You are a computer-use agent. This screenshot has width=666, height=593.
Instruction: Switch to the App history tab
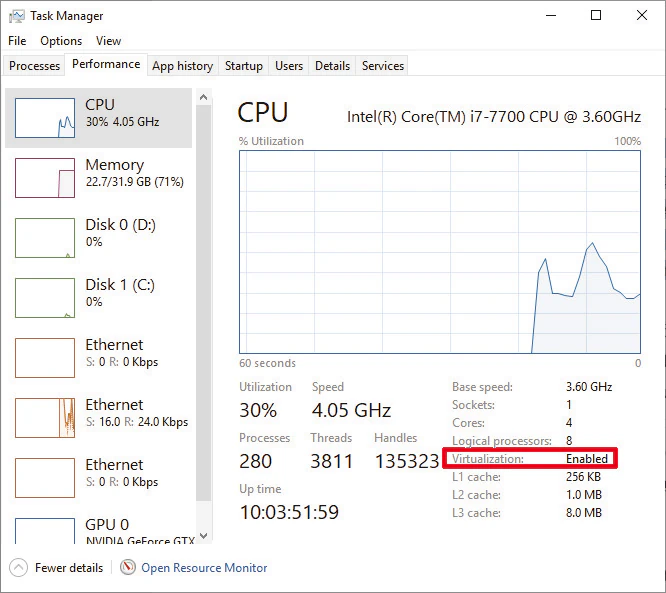click(x=182, y=66)
